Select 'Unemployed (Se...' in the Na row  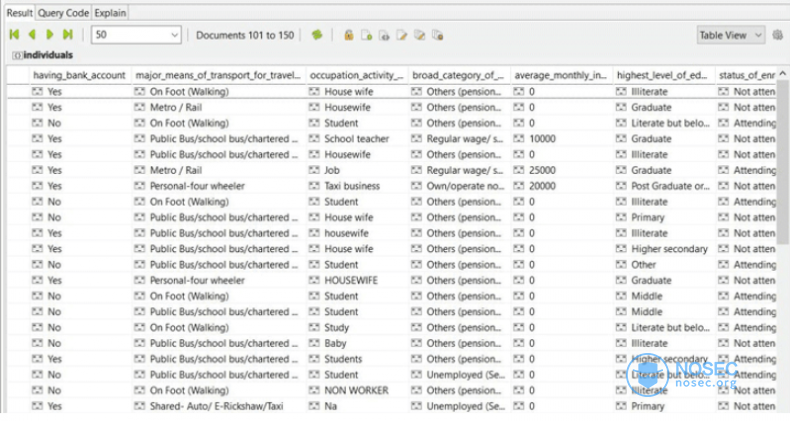(x=459, y=406)
